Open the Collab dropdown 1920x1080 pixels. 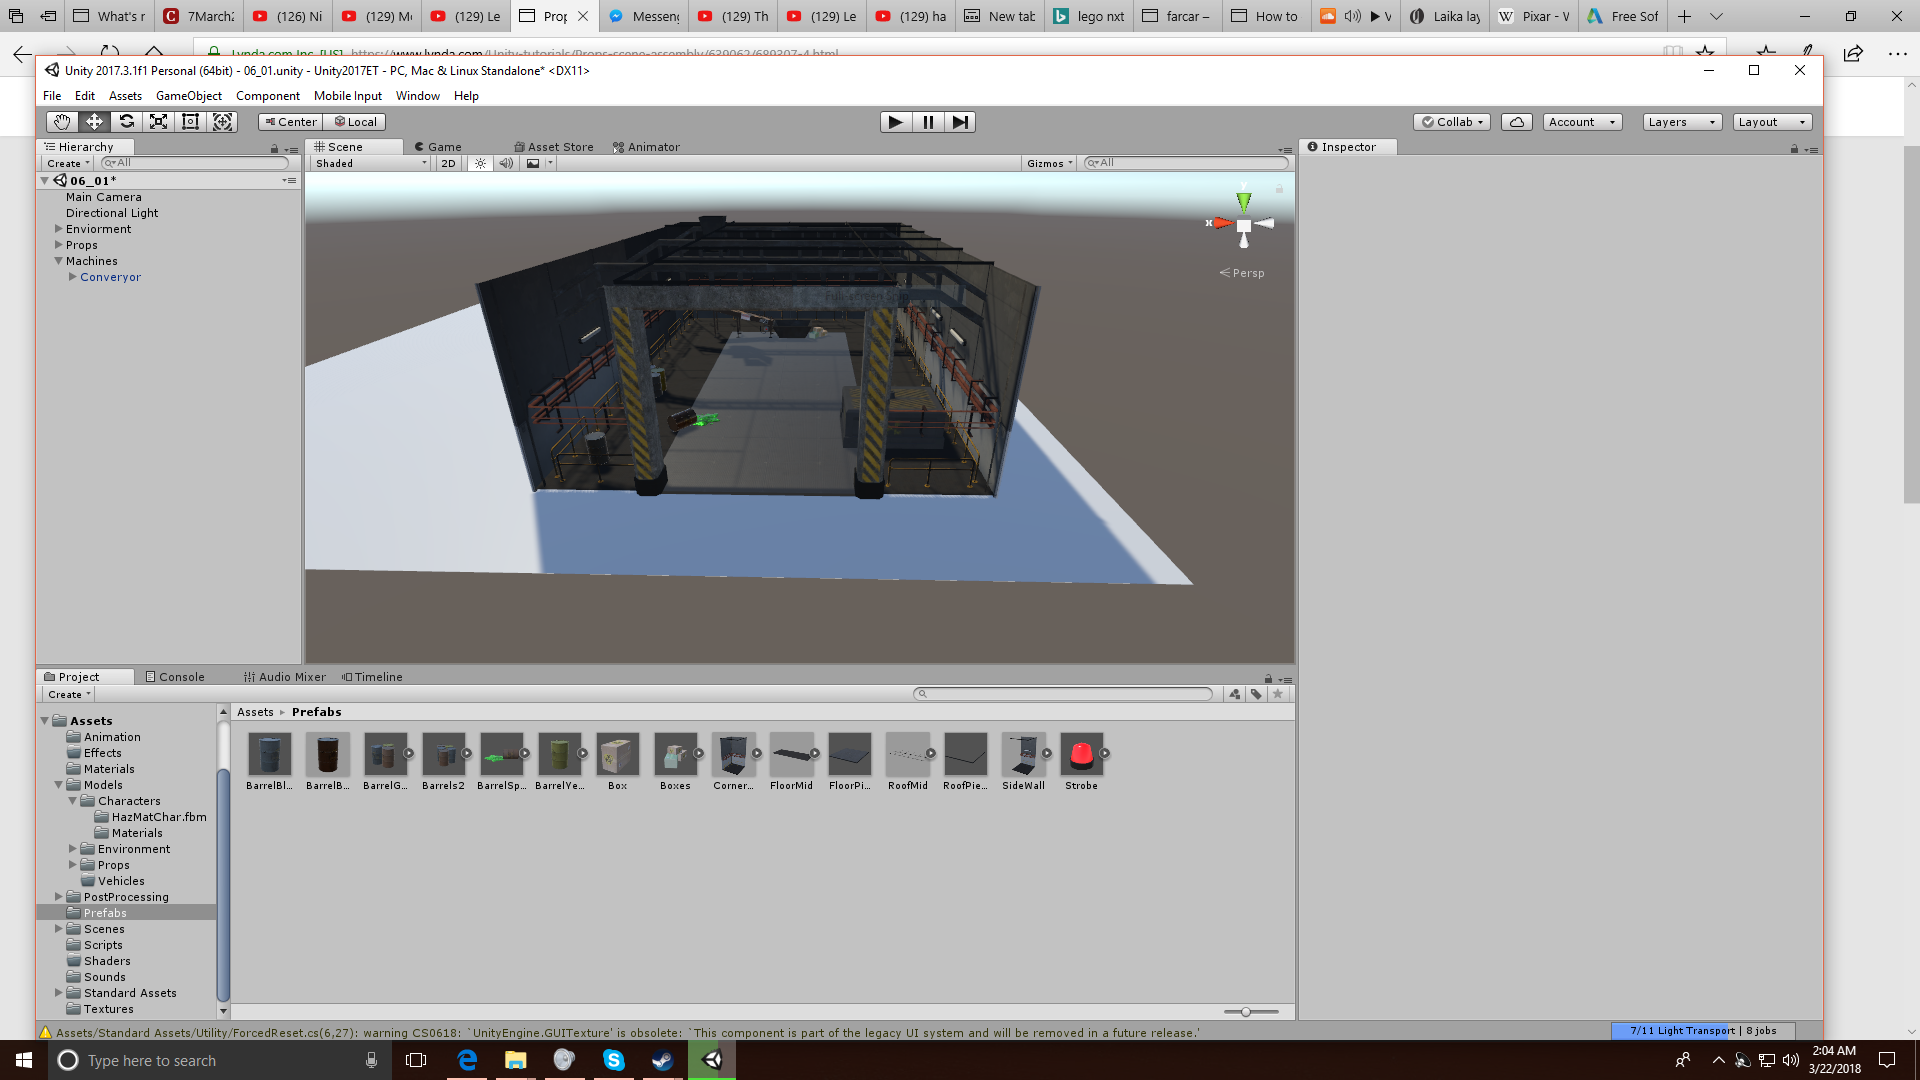coord(1452,122)
